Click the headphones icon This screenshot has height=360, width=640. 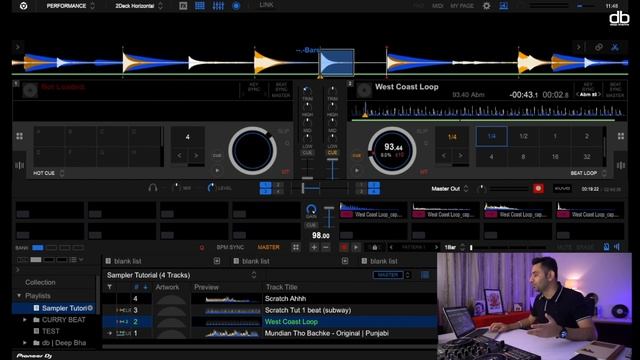coord(153,188)
